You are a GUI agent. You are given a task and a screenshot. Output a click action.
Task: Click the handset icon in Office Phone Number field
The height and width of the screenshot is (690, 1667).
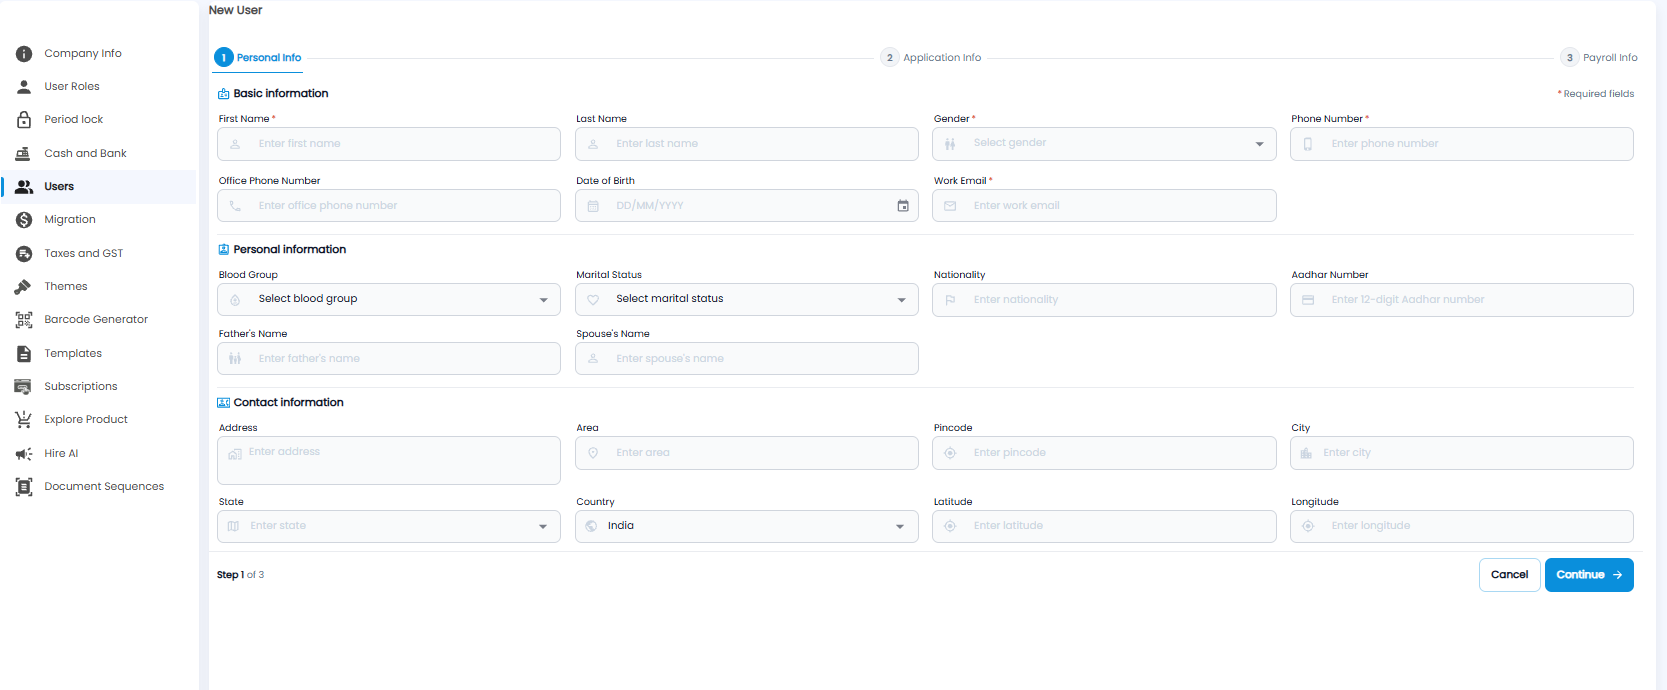[235, 206]
